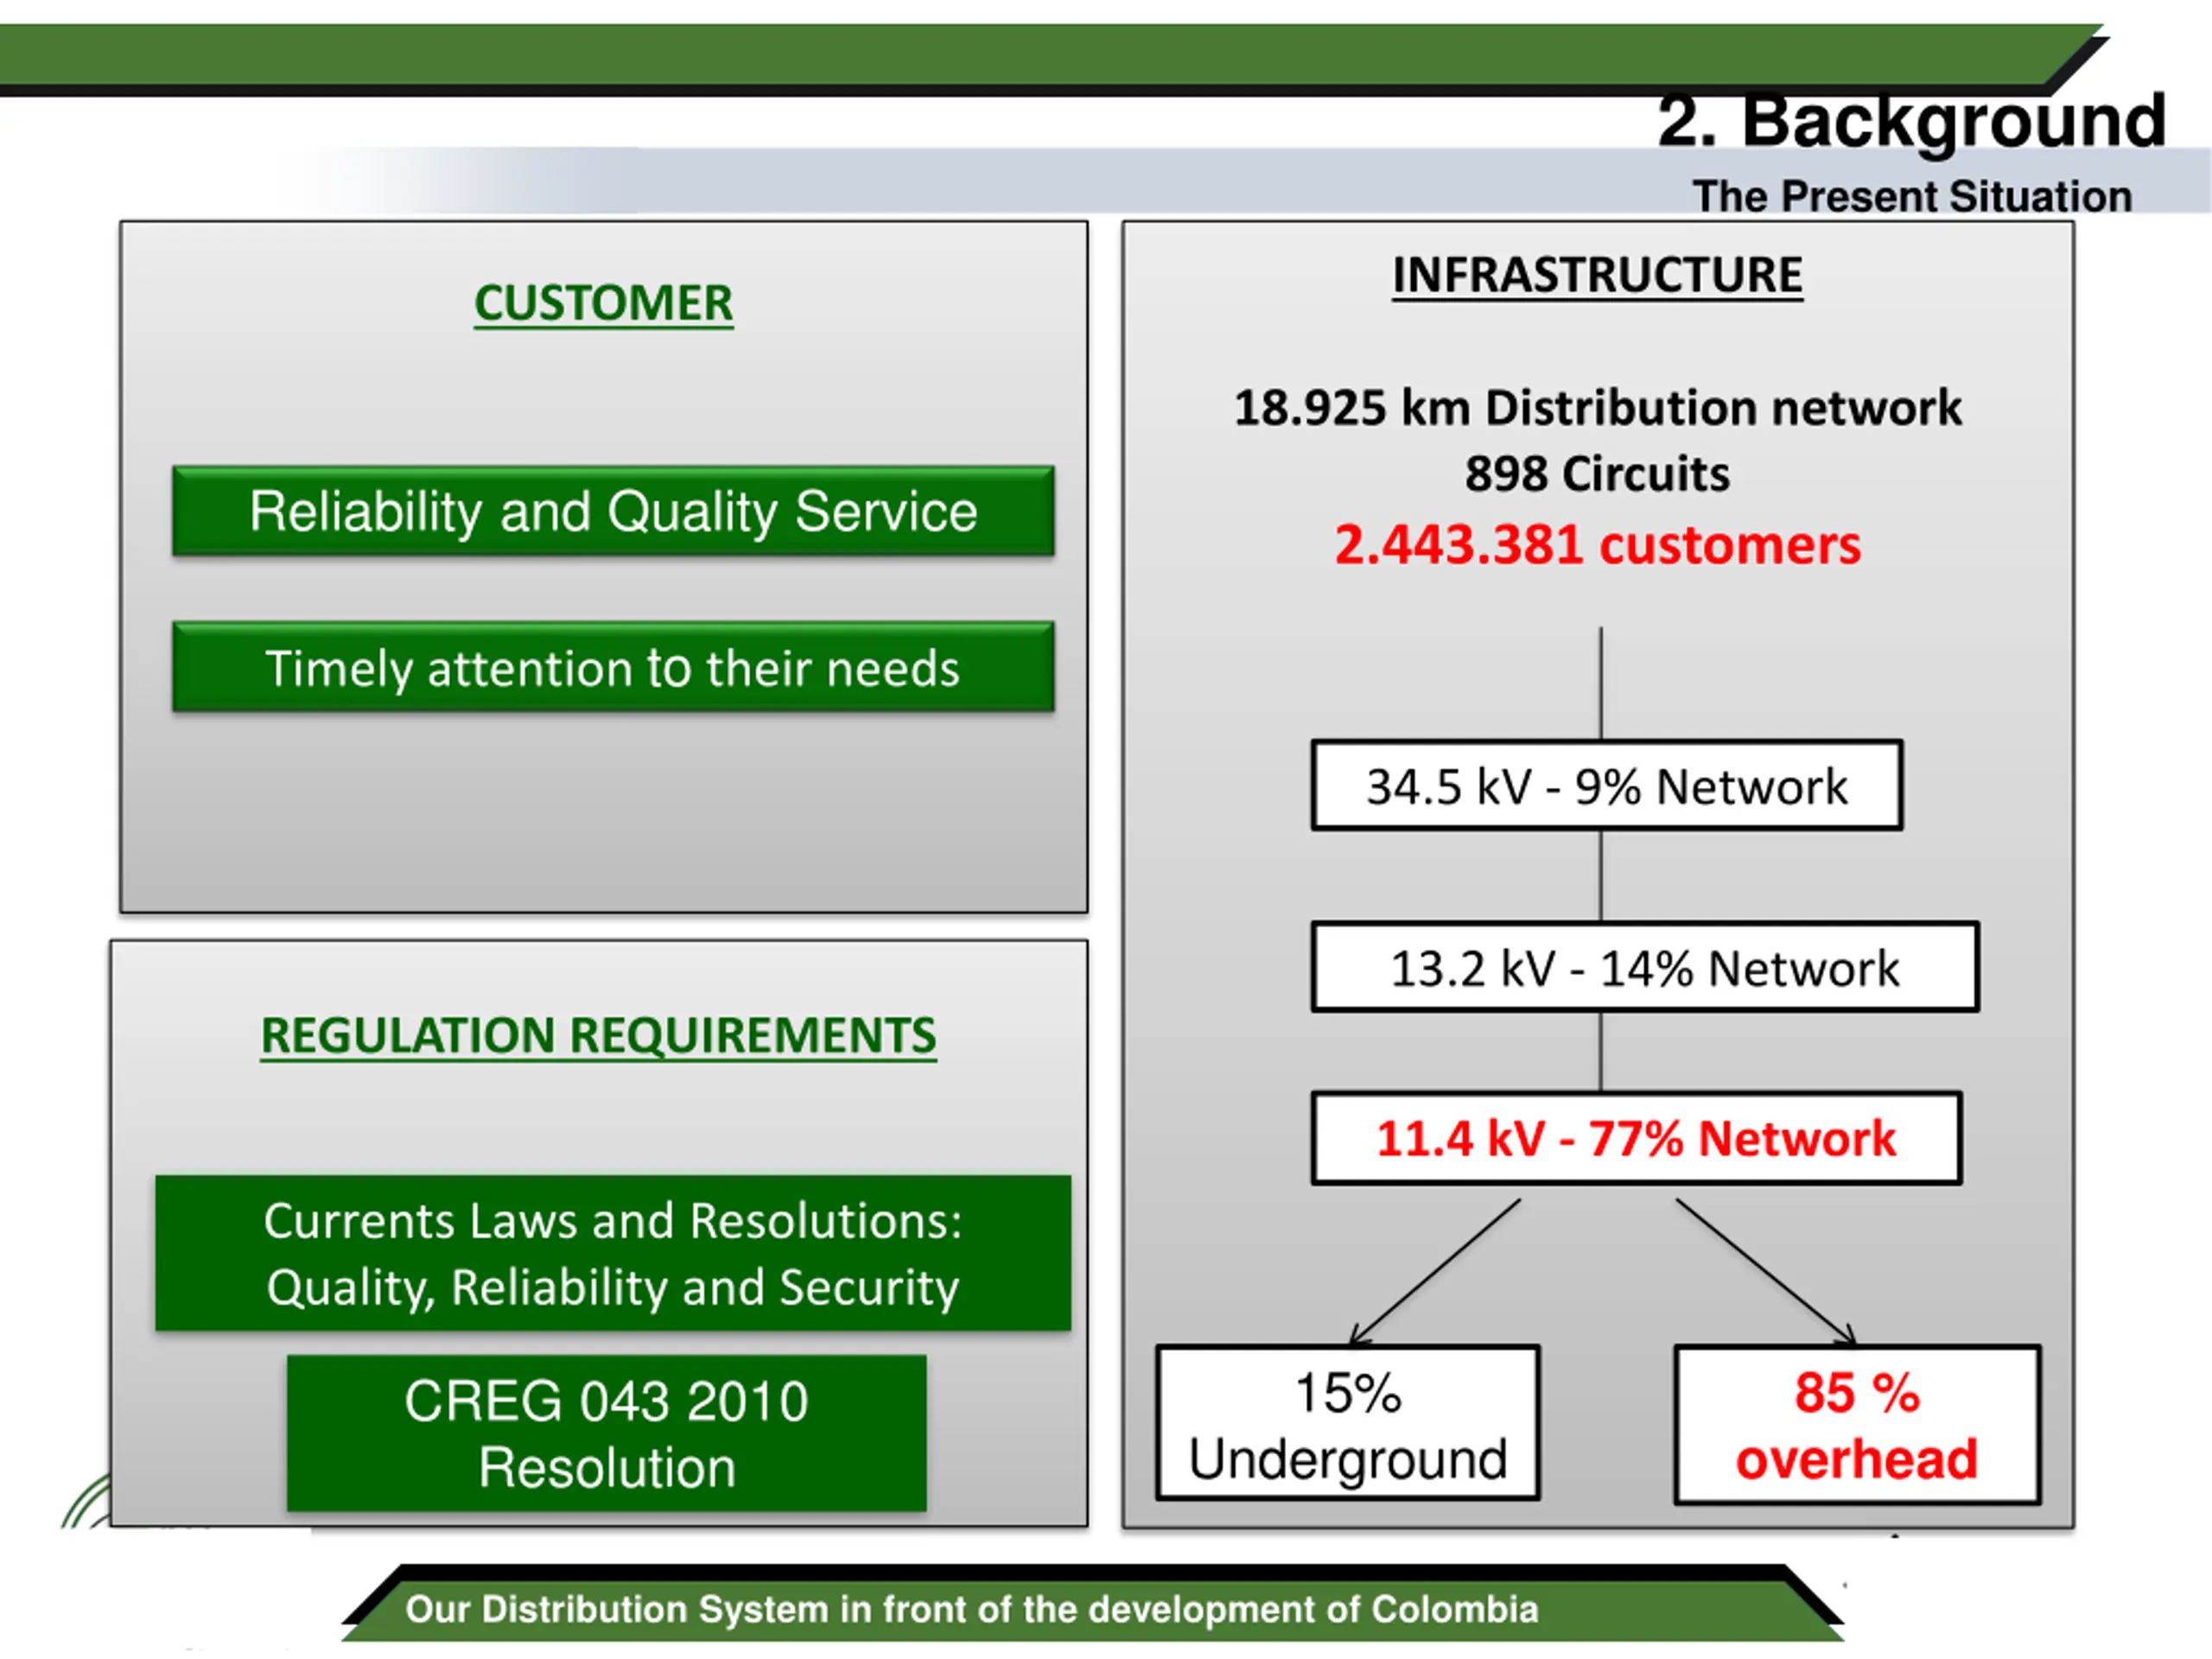The width and height of the screenshot is (2212, 1659).
Task: Select the red '2.443.381 customers' text
Action: (1597, 546)
